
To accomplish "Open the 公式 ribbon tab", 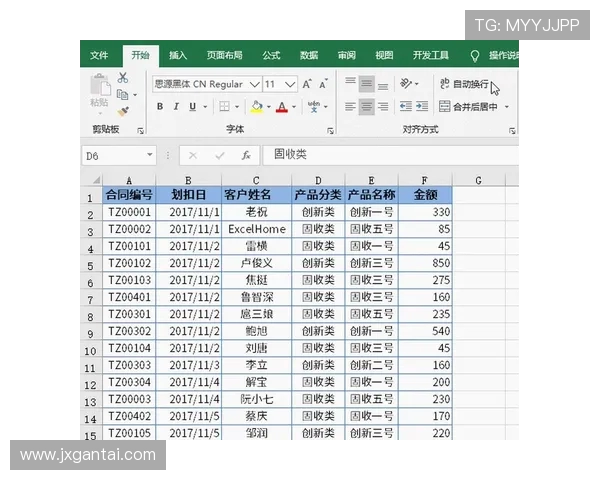I will point(271,55).
